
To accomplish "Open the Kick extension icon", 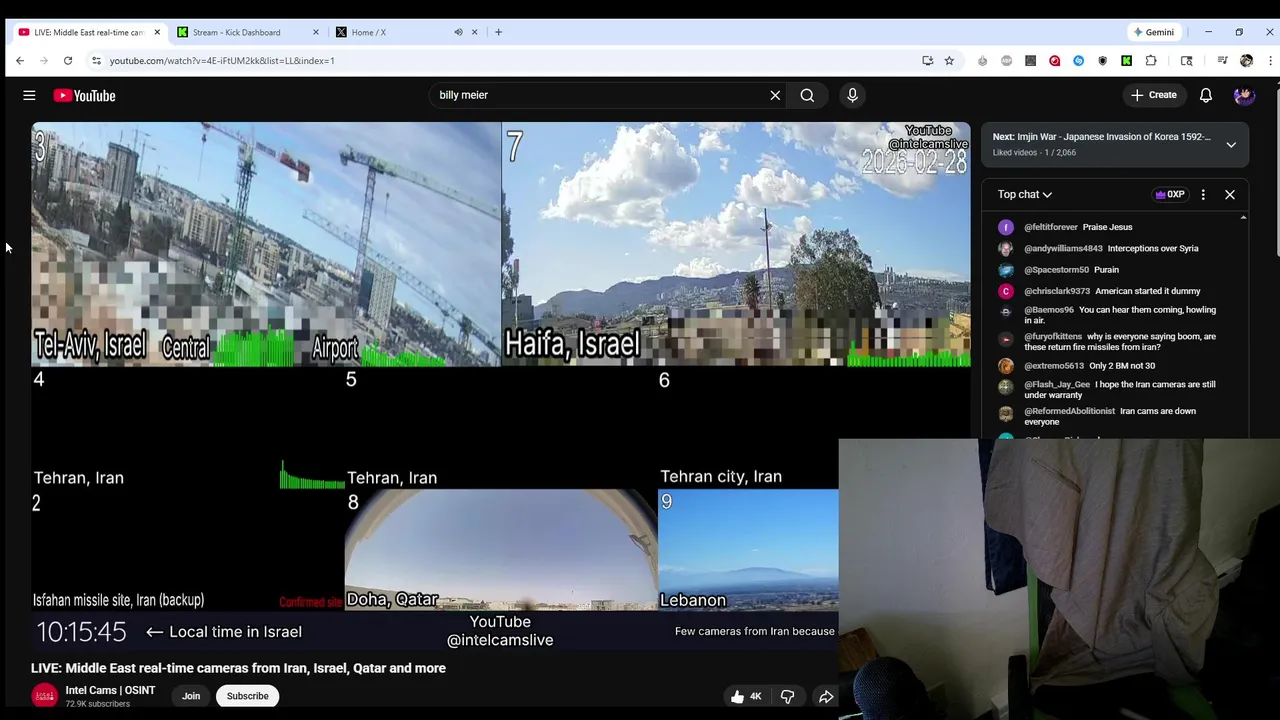I will coord(1126,61).
